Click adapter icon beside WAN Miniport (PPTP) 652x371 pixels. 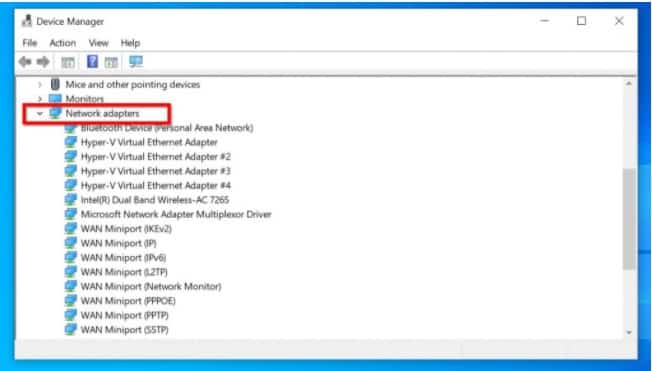71,315
